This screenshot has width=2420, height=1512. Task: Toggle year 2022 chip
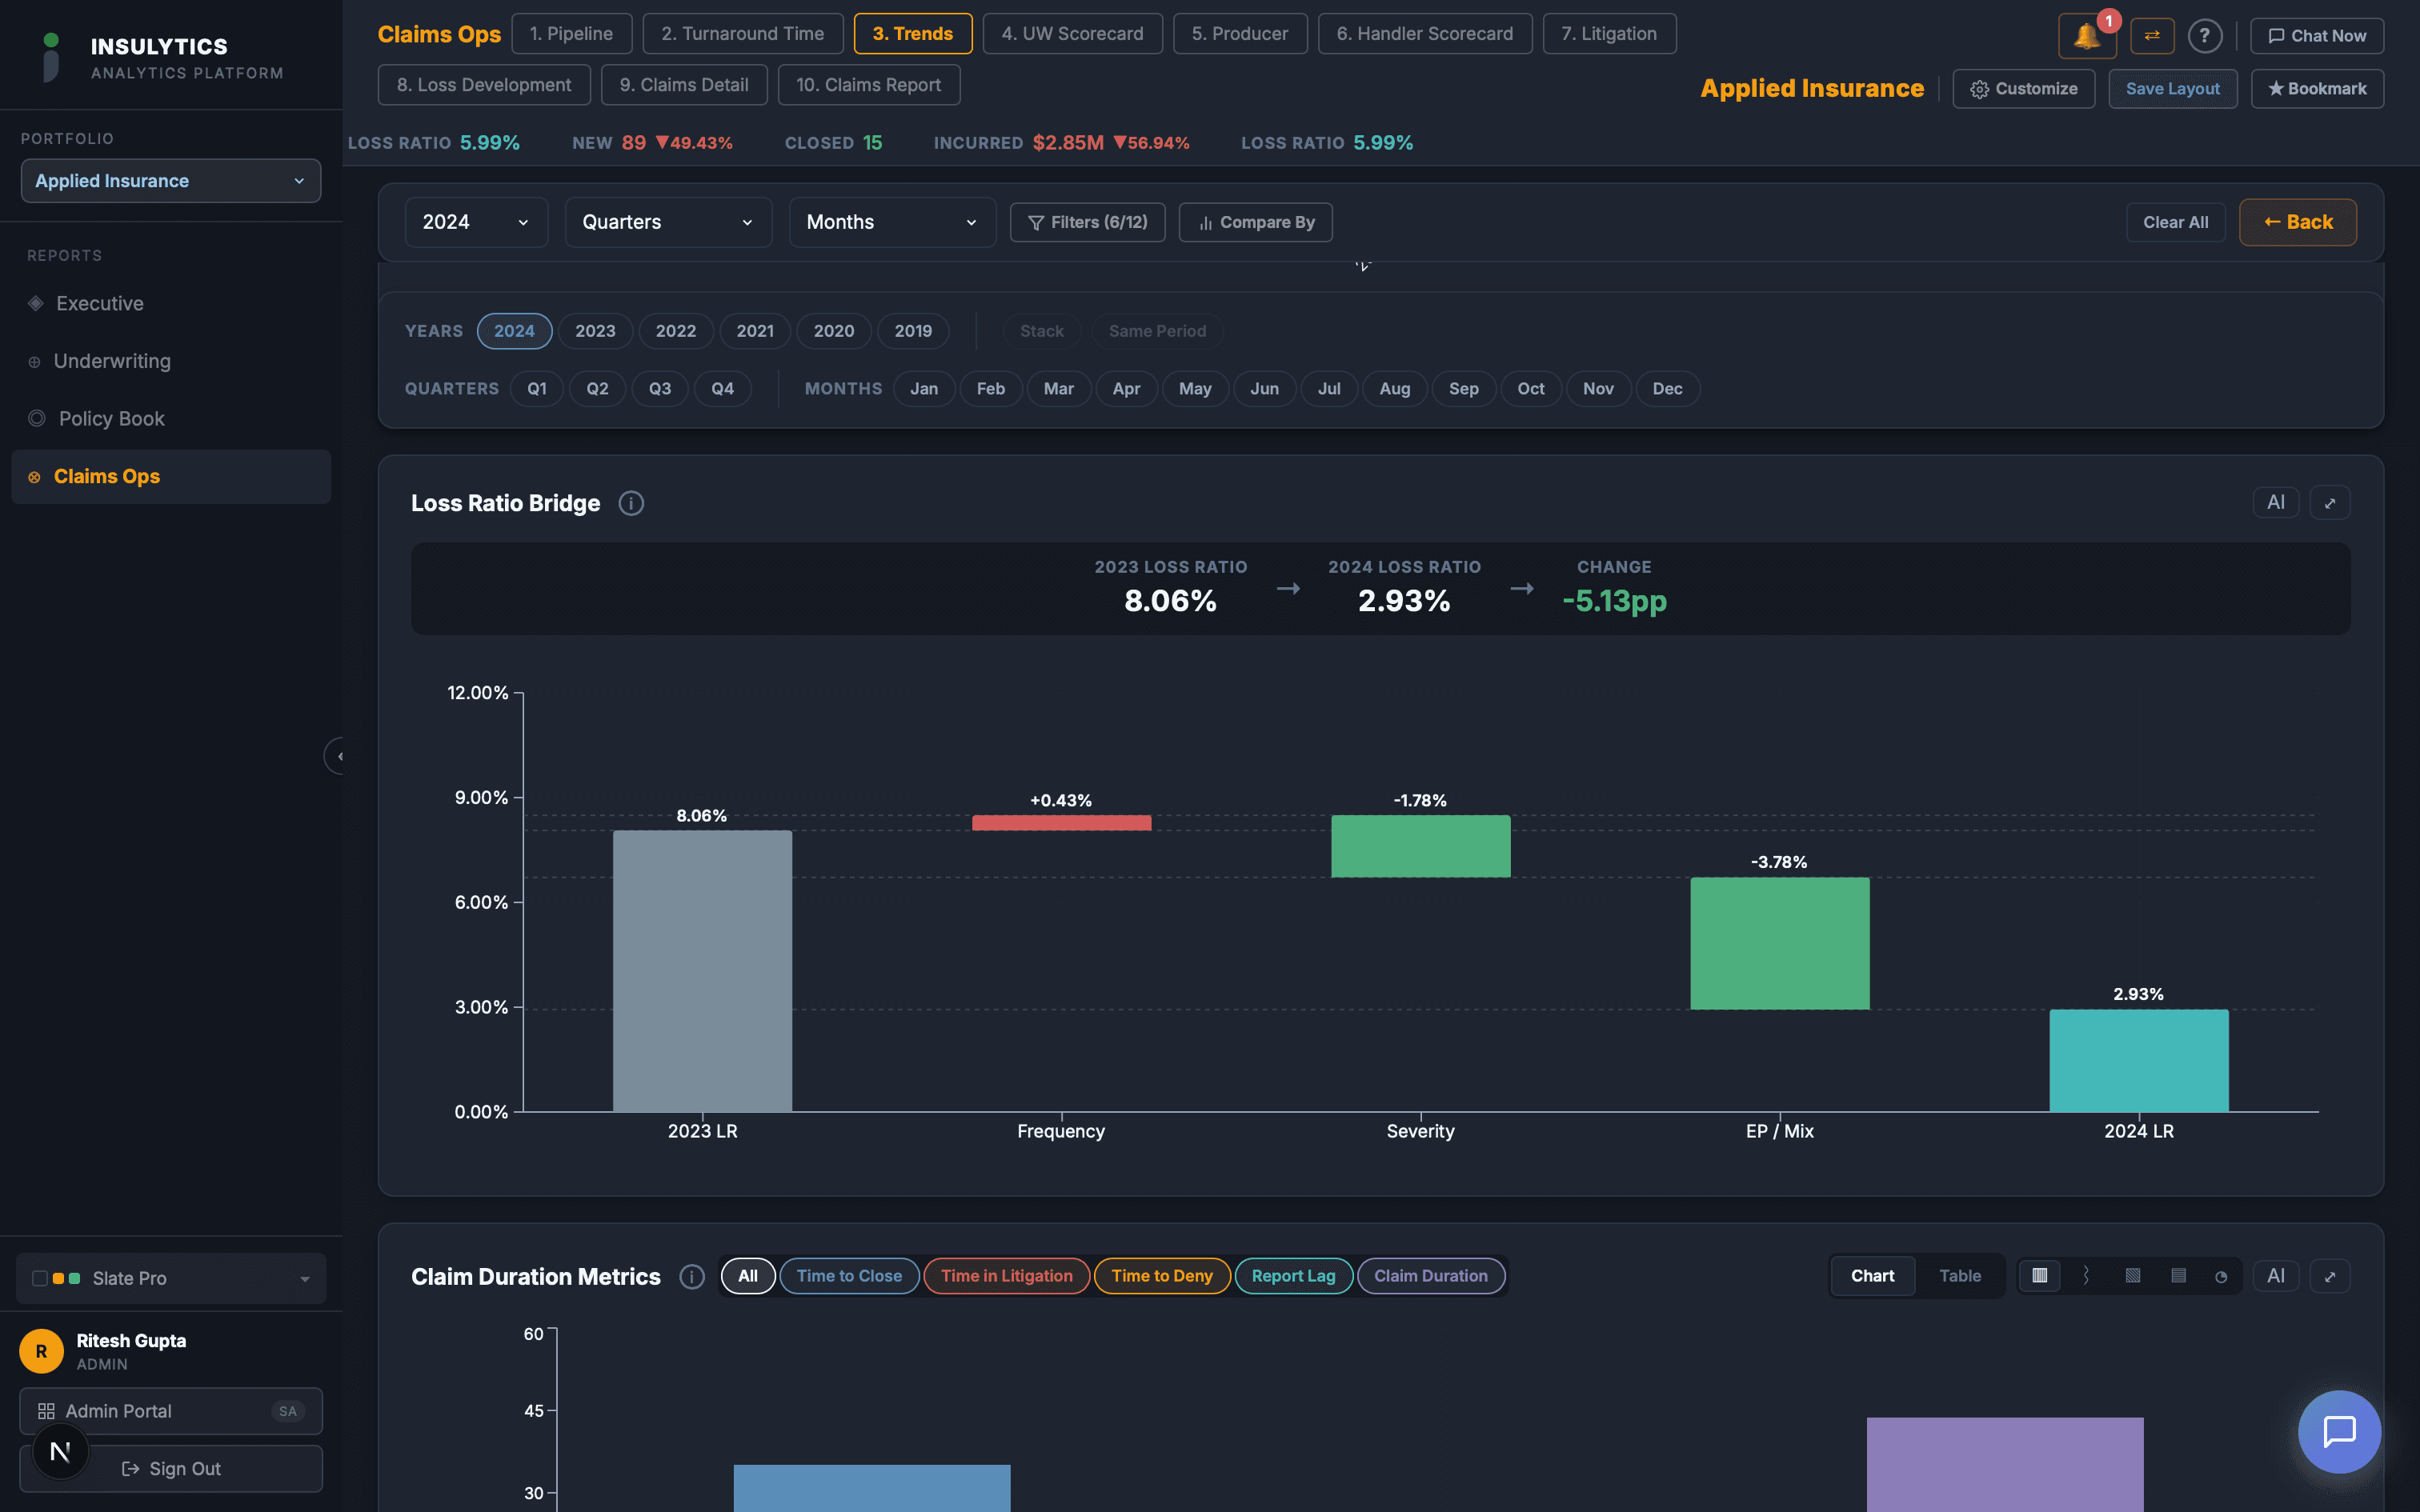(676, 331)
